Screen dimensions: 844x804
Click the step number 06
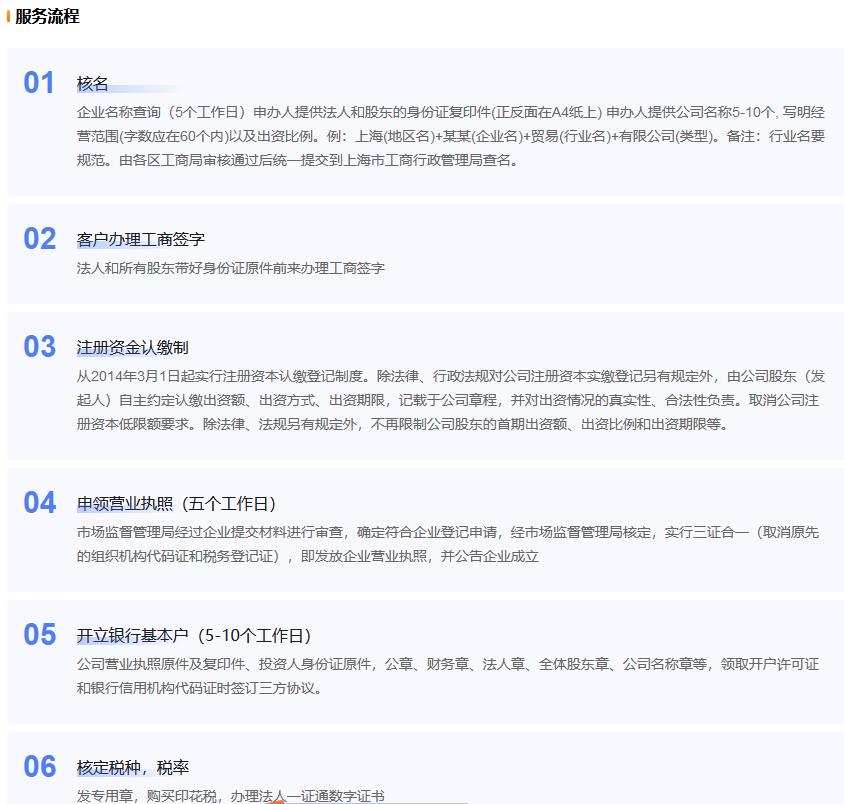point(40,767)
